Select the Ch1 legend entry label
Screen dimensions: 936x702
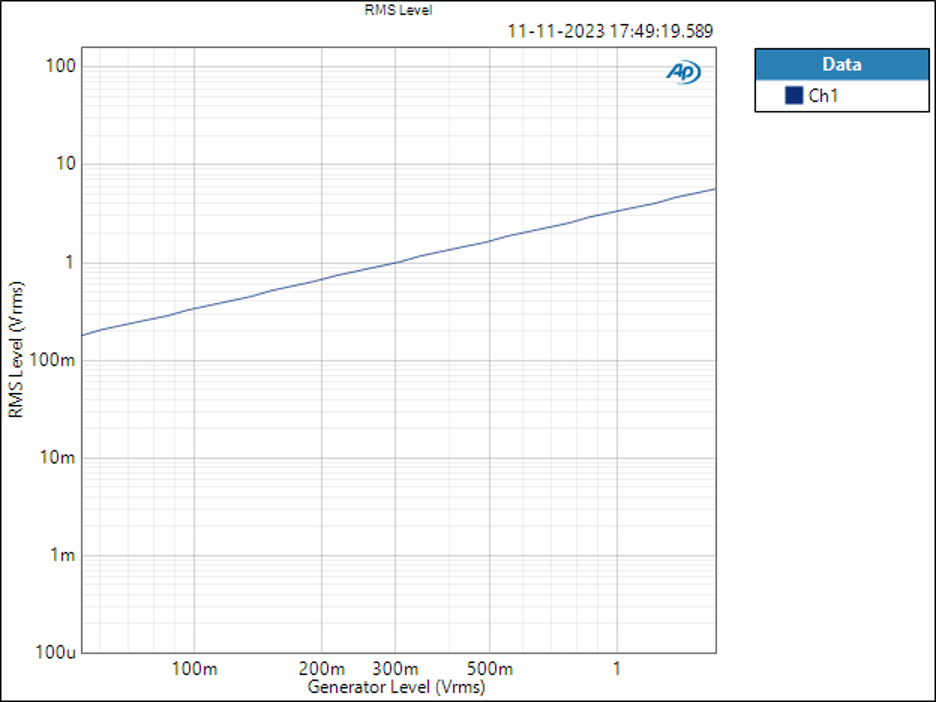[823, 96]
